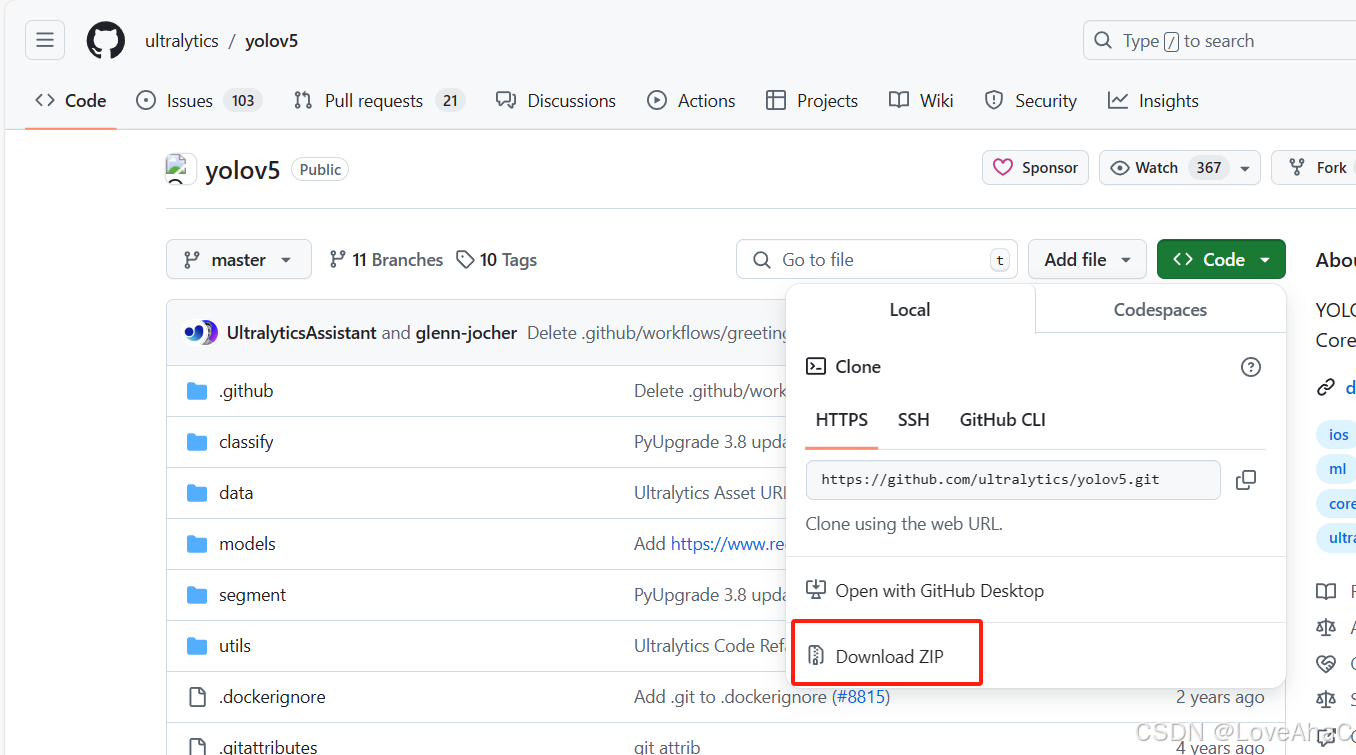
Task: Click Open with GitHub Desktop
Action: coord(925,591)
